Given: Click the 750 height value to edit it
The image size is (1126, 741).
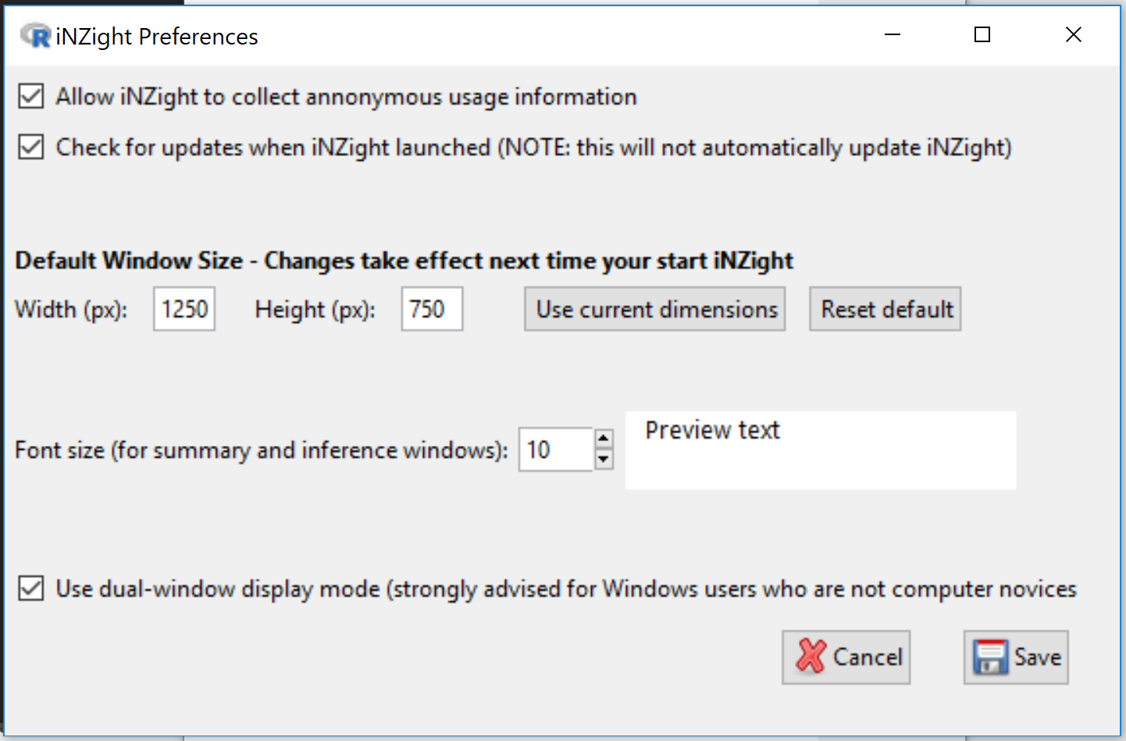Looking at the screenshot, I should pos(431,309).
